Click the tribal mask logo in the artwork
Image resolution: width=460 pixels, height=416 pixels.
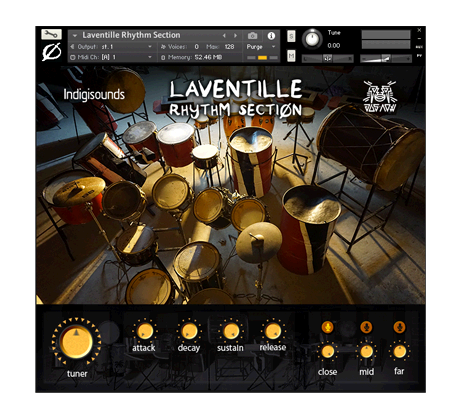(x=380, y=96)
